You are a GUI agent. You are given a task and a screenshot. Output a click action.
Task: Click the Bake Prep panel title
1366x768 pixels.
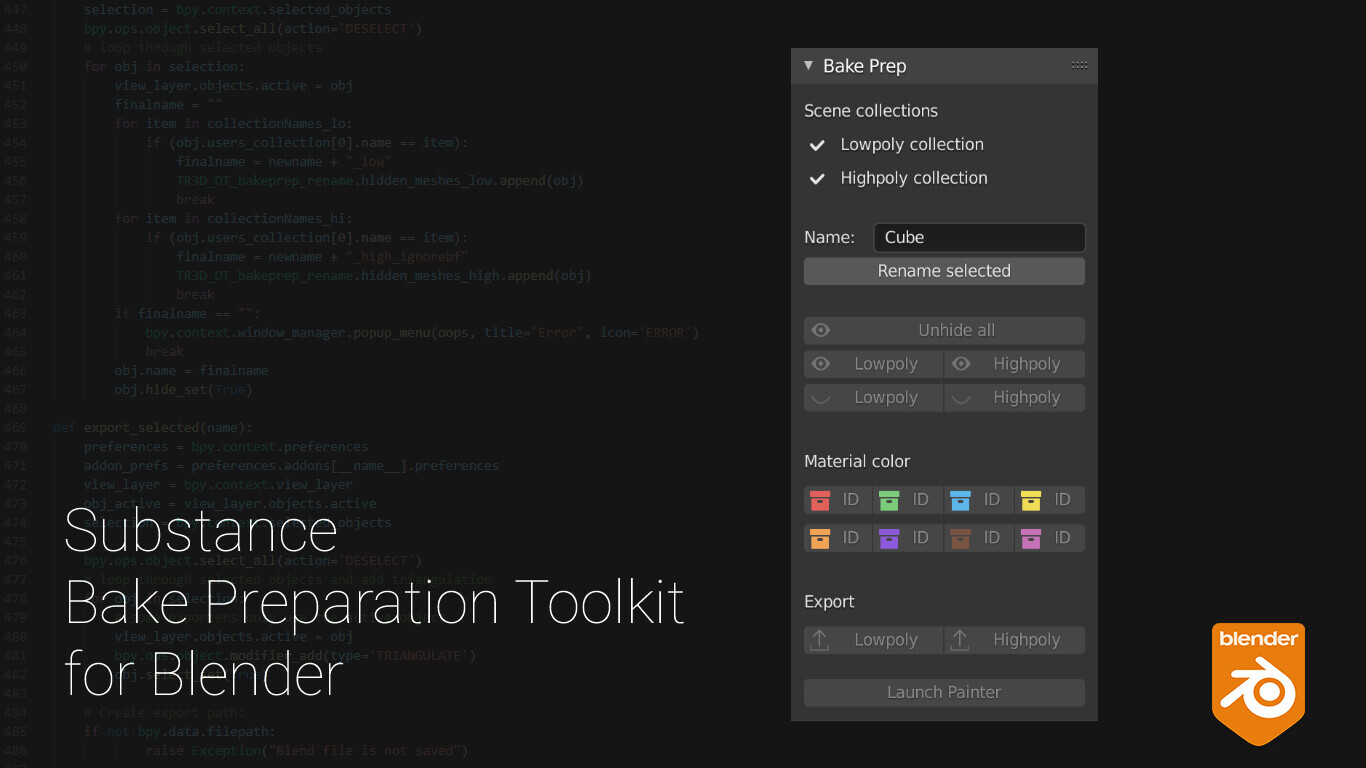click(x=864, y=66)
